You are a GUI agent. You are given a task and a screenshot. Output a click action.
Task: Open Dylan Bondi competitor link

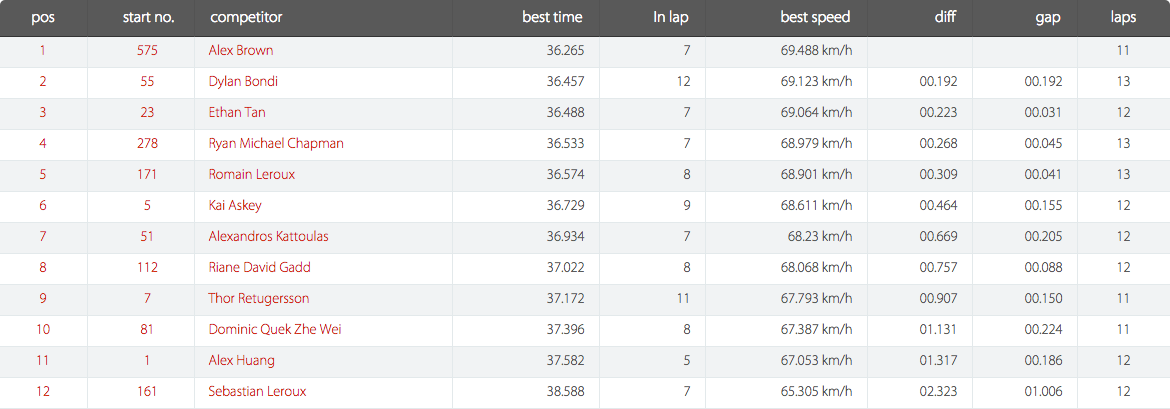tap(243, 82)
